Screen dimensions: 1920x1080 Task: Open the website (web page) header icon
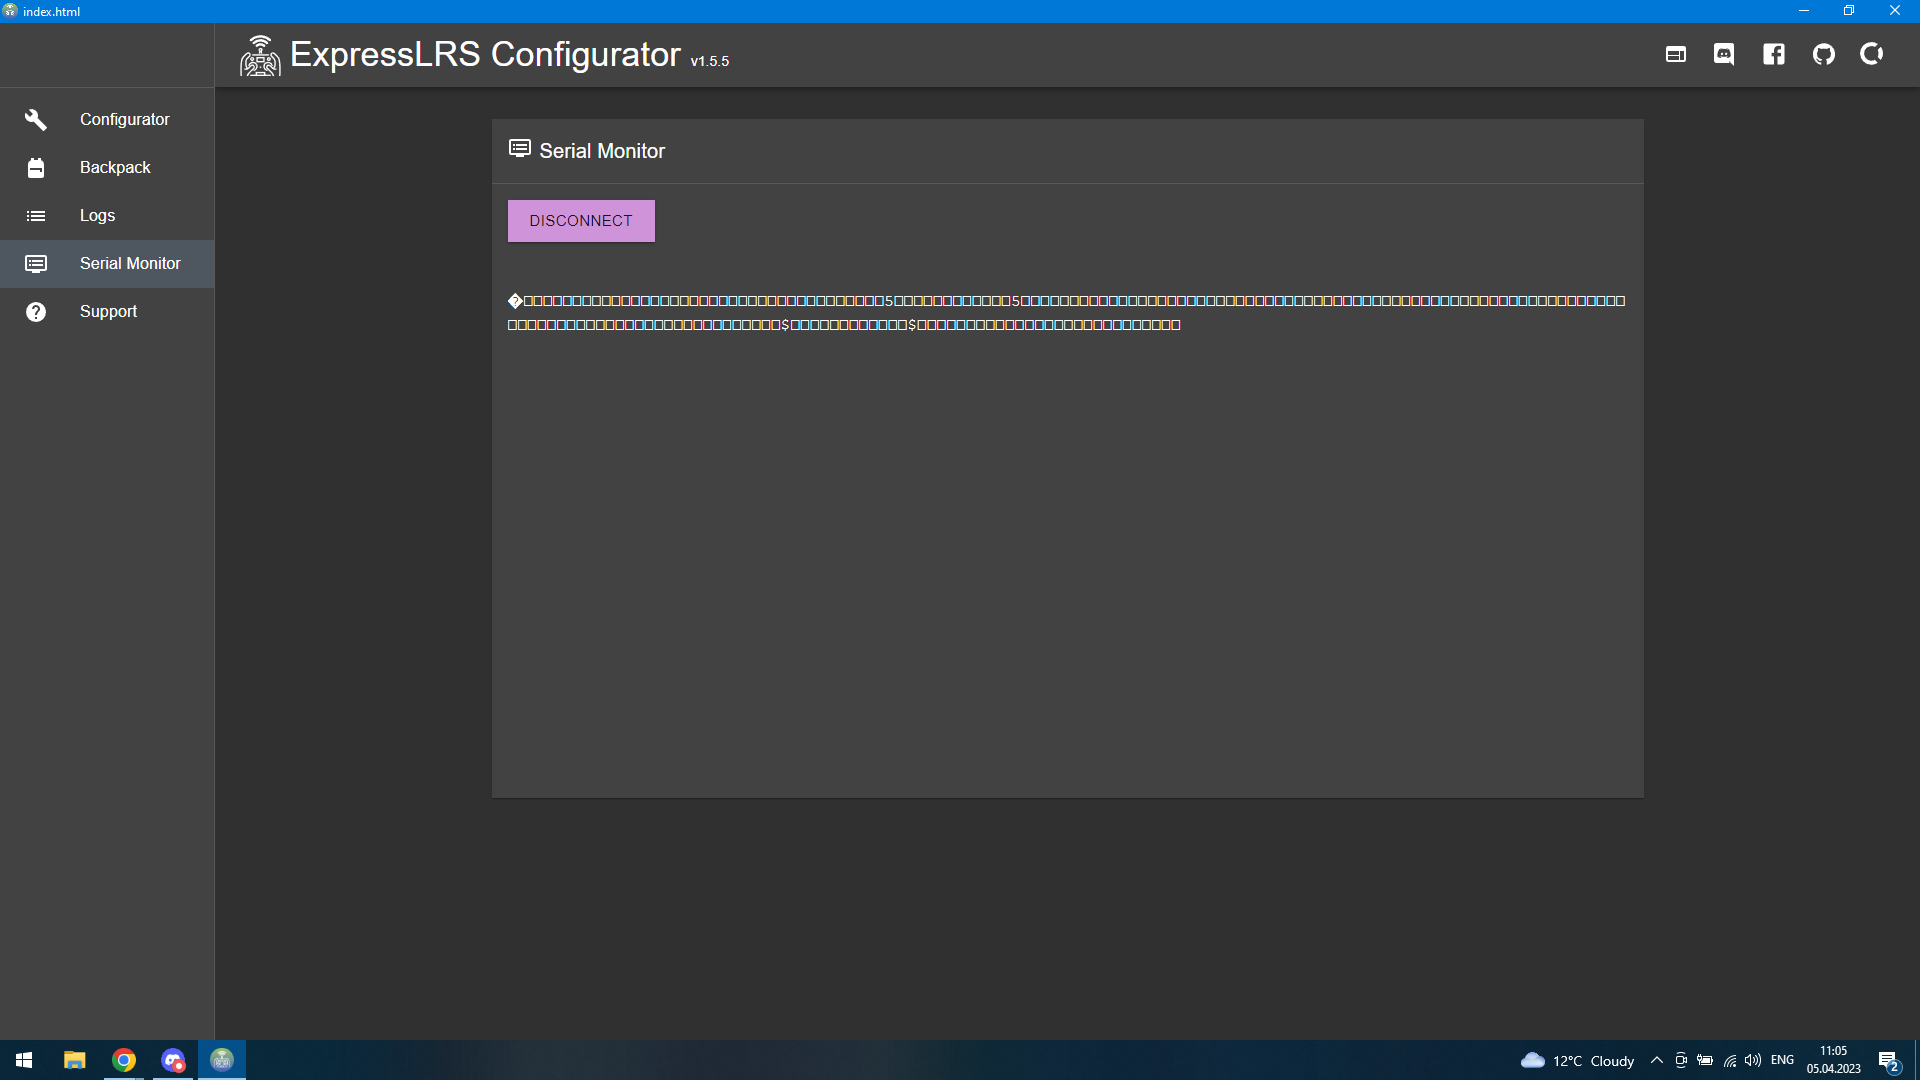(x=1676, y=54)
